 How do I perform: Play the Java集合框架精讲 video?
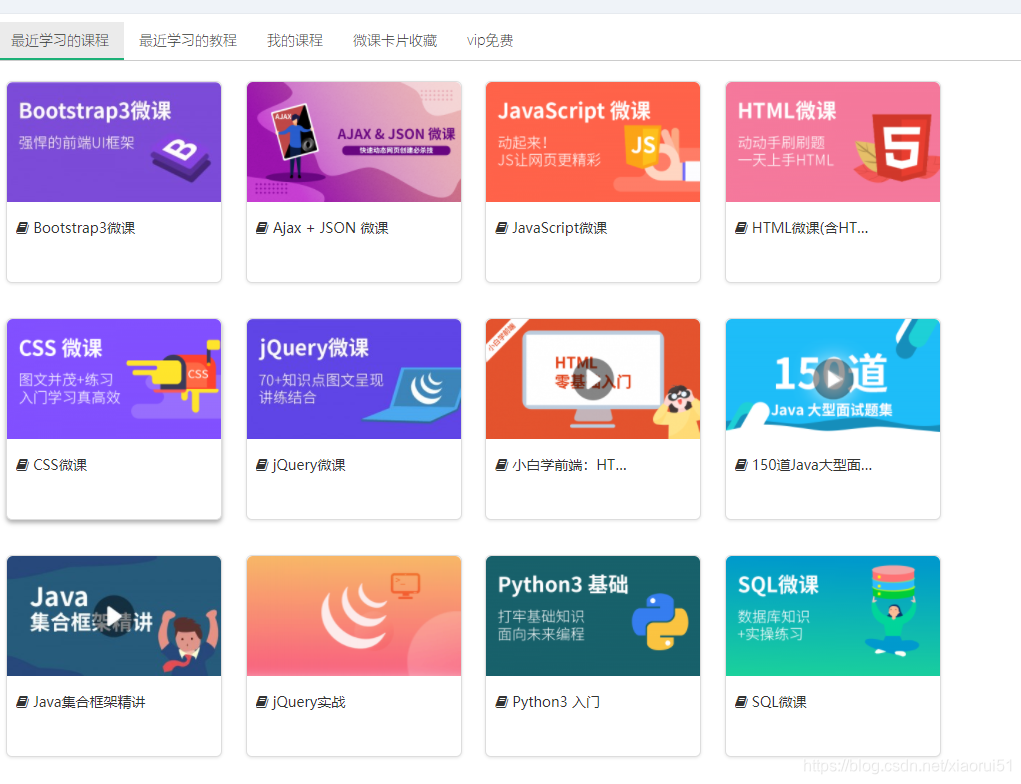113,615
